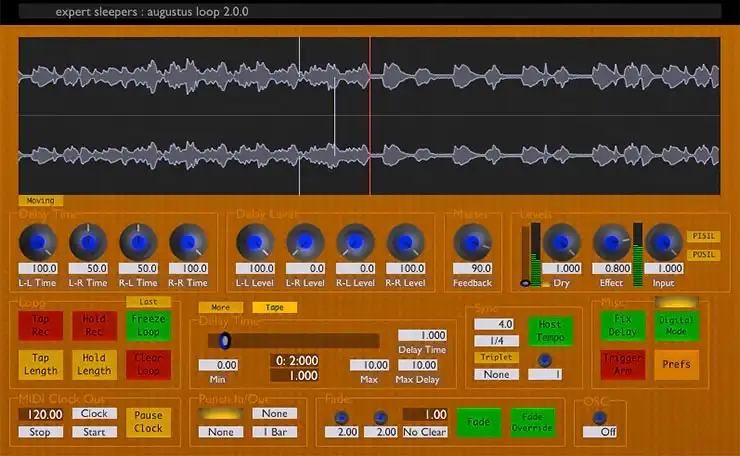The image size is (740, 456).
Task: Click the R-R Level knob
Action: (x=405, y=243)
